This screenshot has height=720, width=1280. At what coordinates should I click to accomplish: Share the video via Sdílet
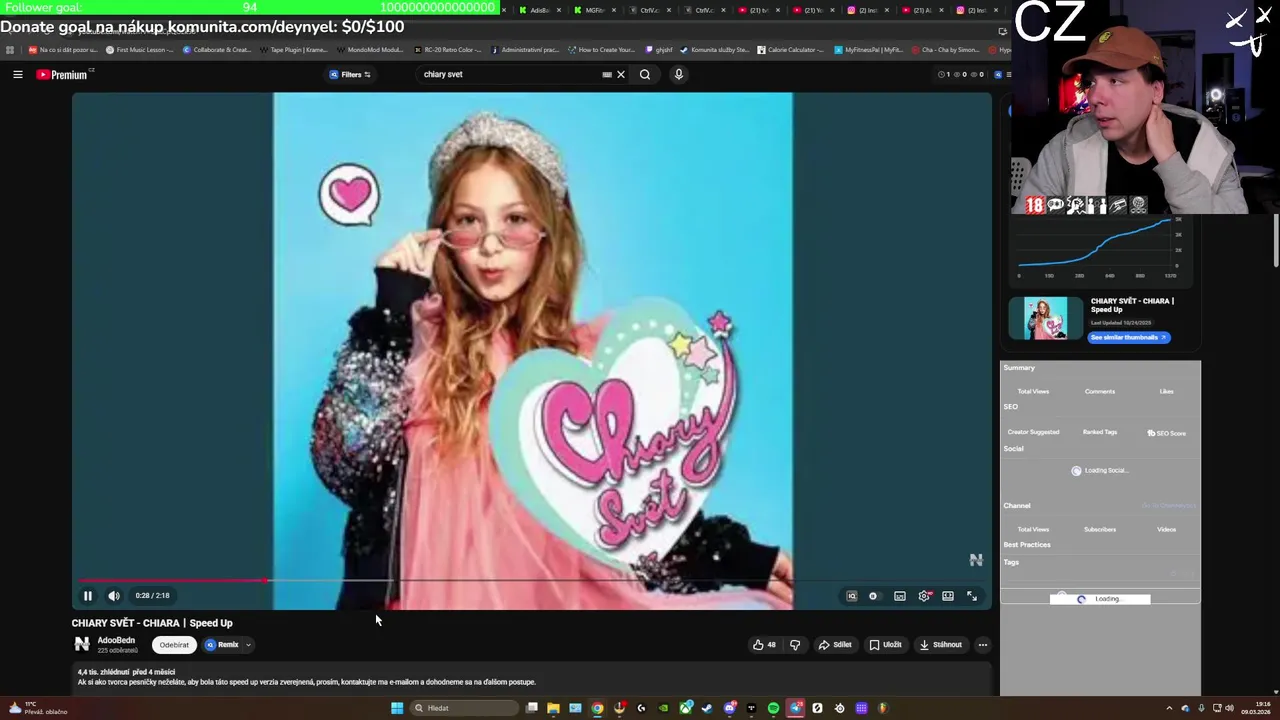click(835, 645)
